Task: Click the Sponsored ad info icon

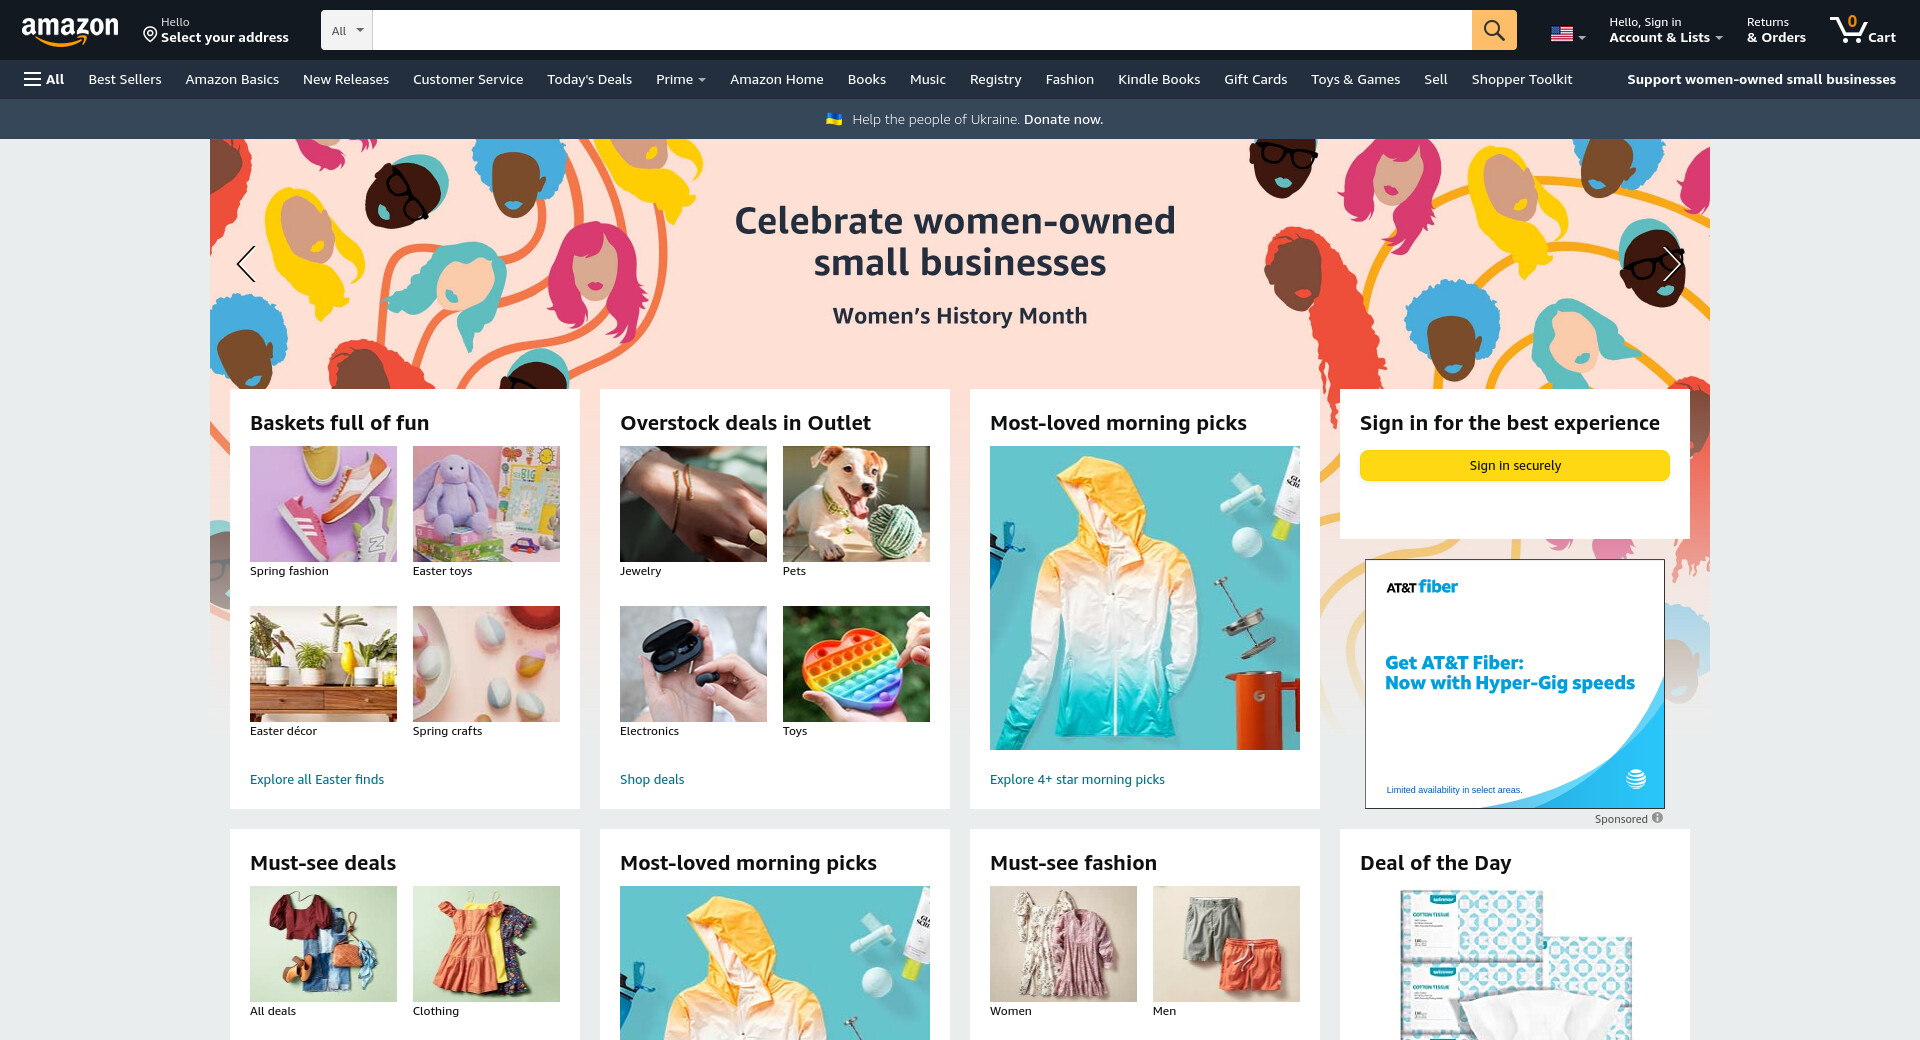Action: coord(1657,818)
